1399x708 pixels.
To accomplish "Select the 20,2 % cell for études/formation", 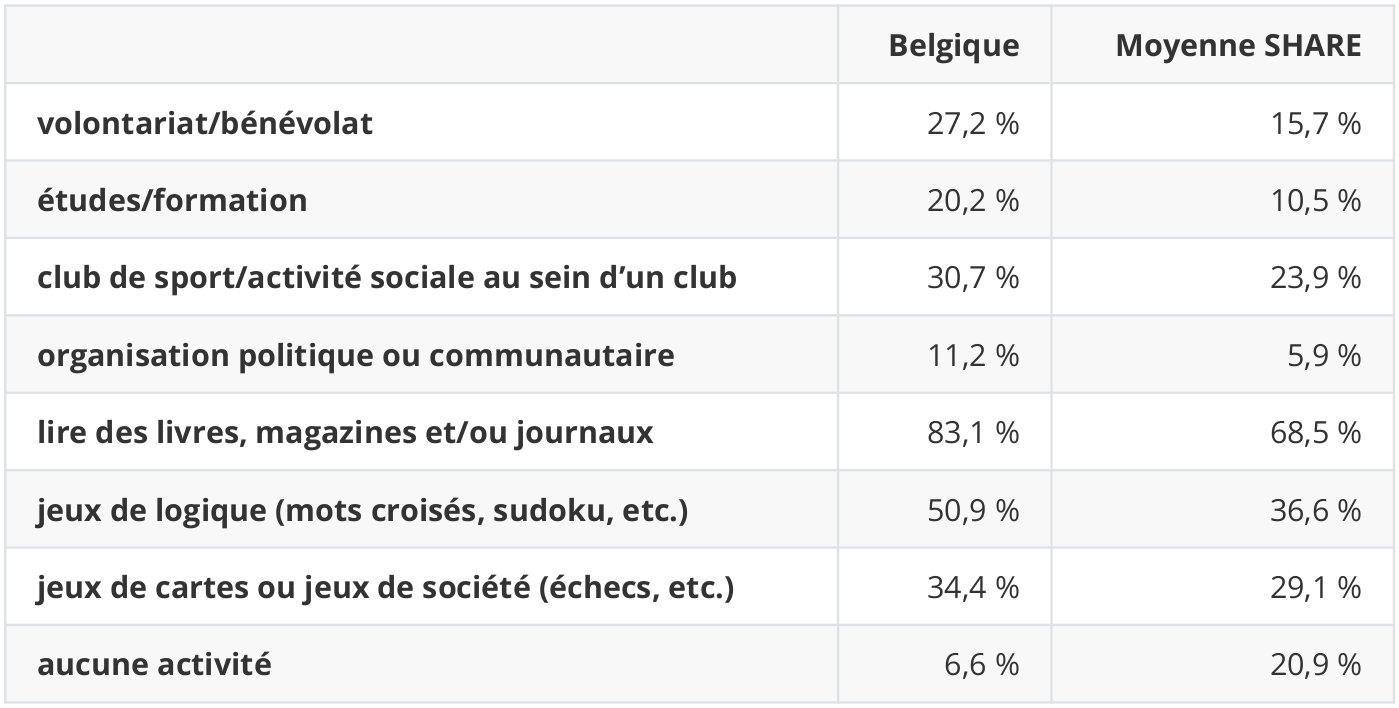I will 973,200.
